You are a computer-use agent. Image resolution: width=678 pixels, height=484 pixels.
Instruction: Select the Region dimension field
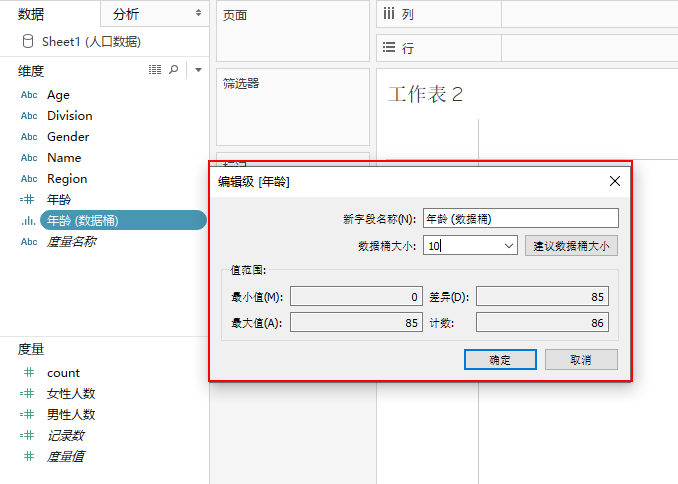[x=67, y=179]
